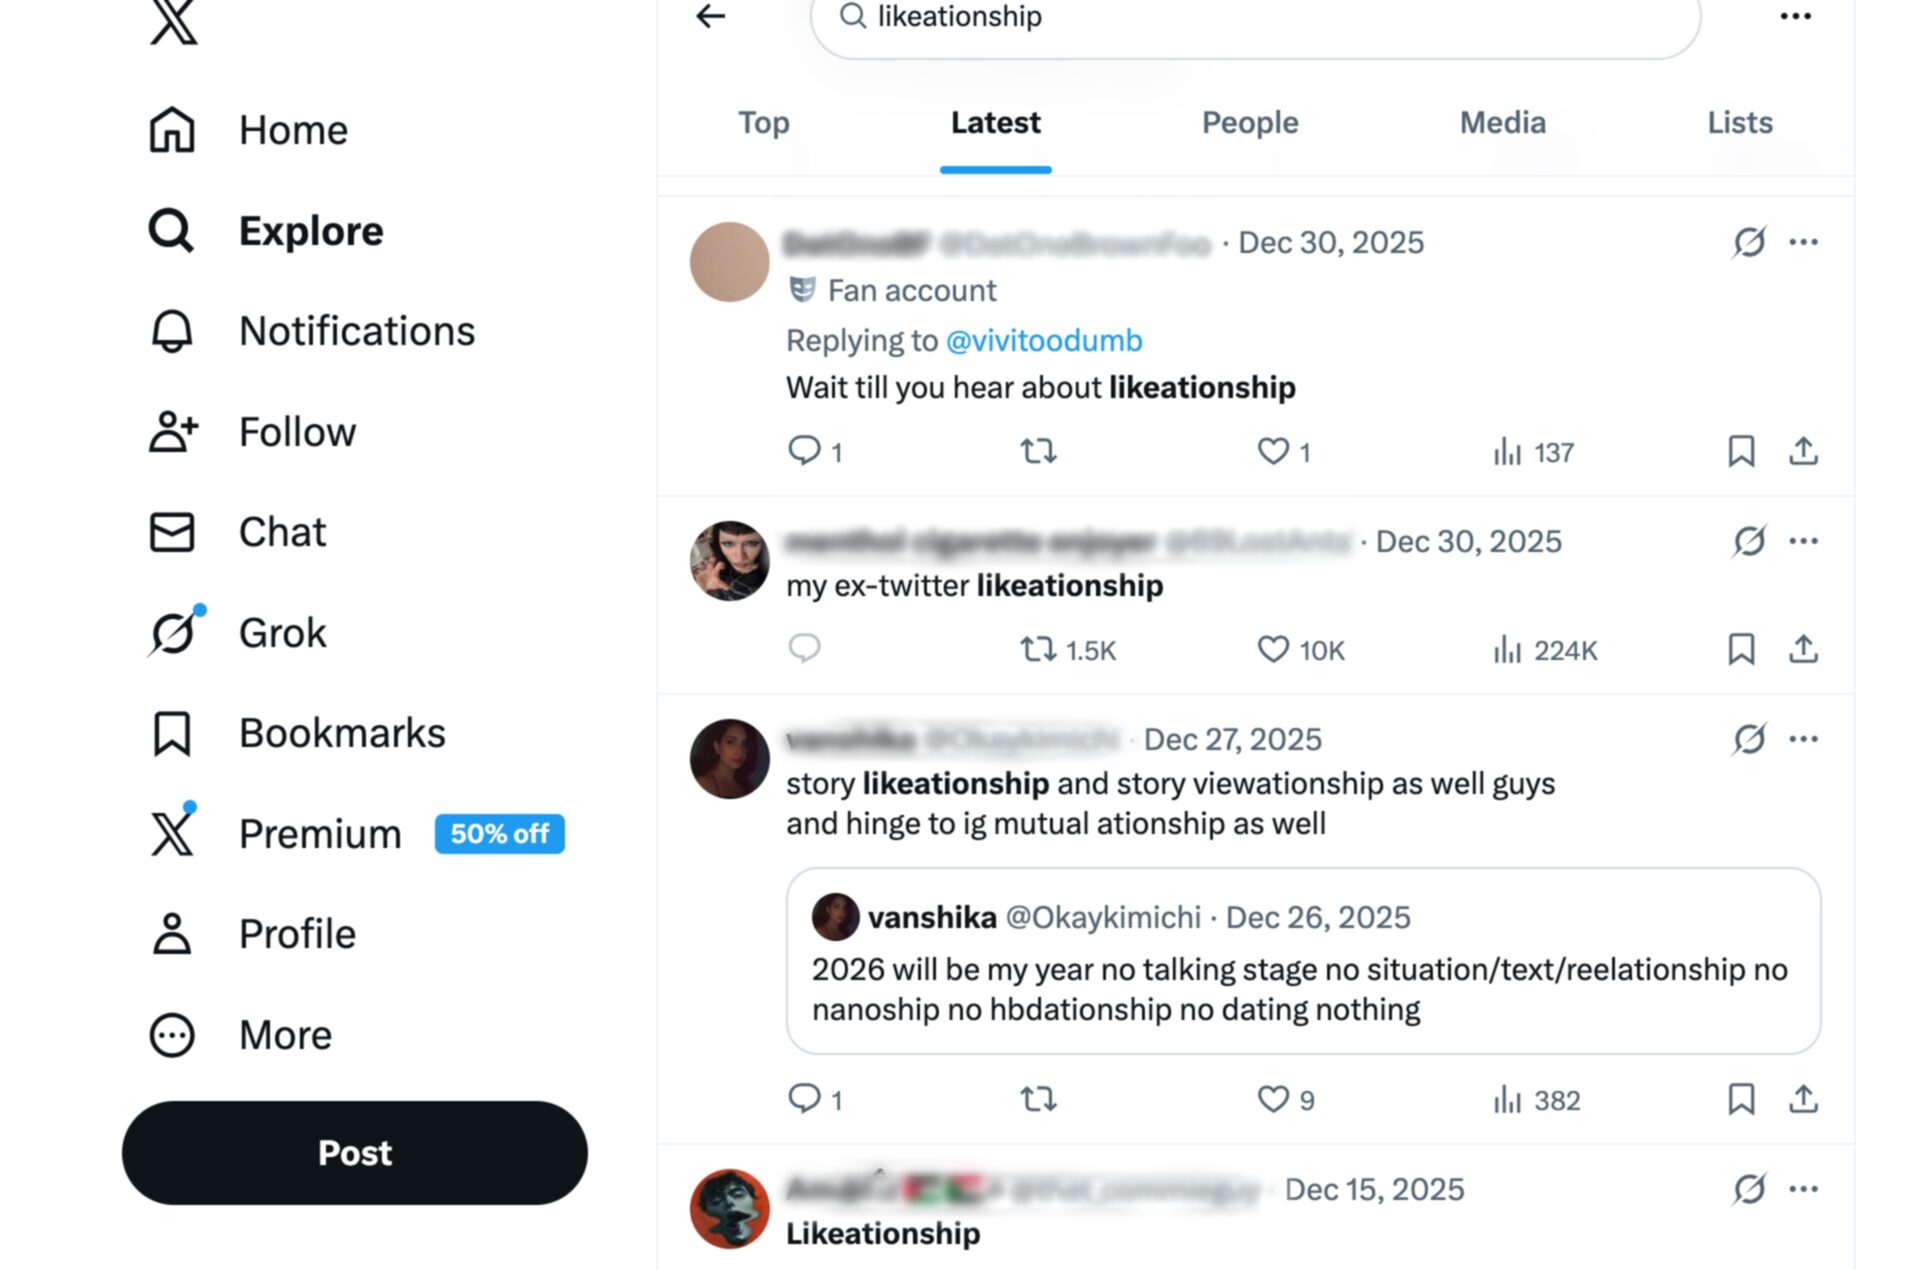Open Grok from the left navigation

click(282, 633)
